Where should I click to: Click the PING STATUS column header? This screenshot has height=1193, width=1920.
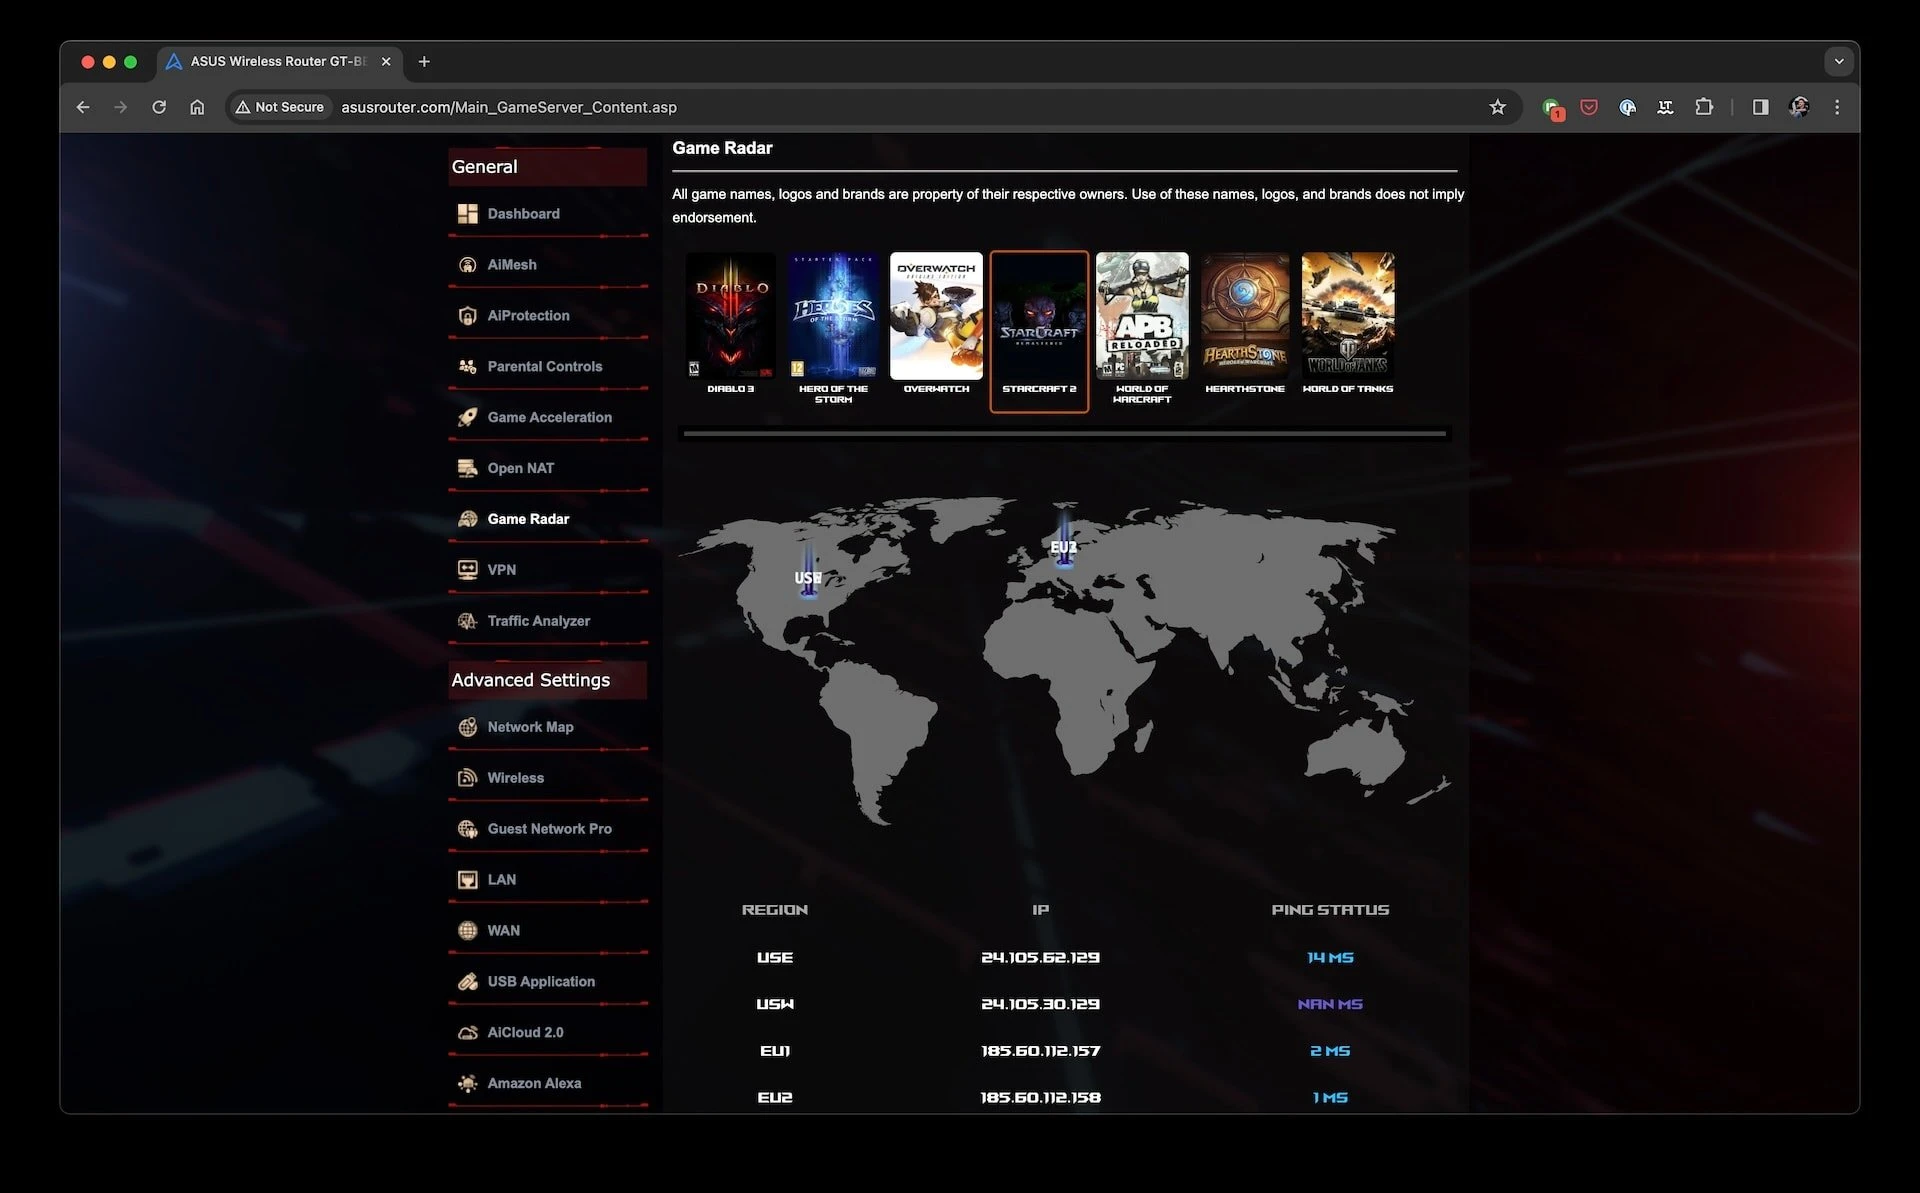(1330, 910)
